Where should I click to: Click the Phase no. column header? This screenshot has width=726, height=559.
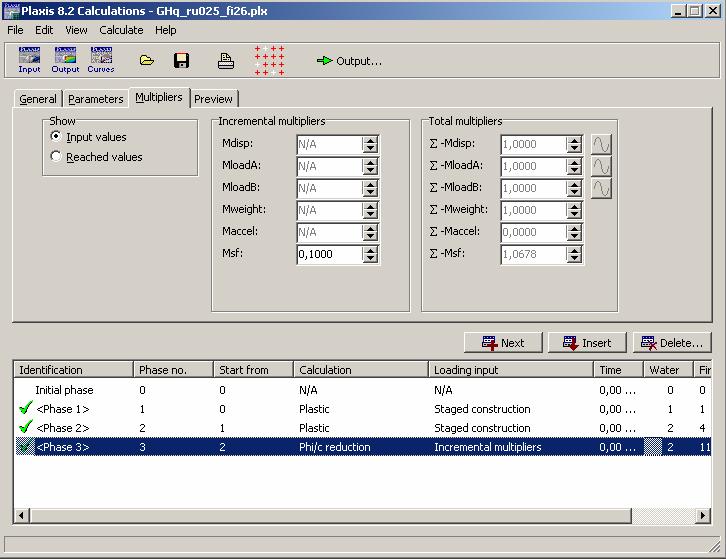(x=173, y=370)
